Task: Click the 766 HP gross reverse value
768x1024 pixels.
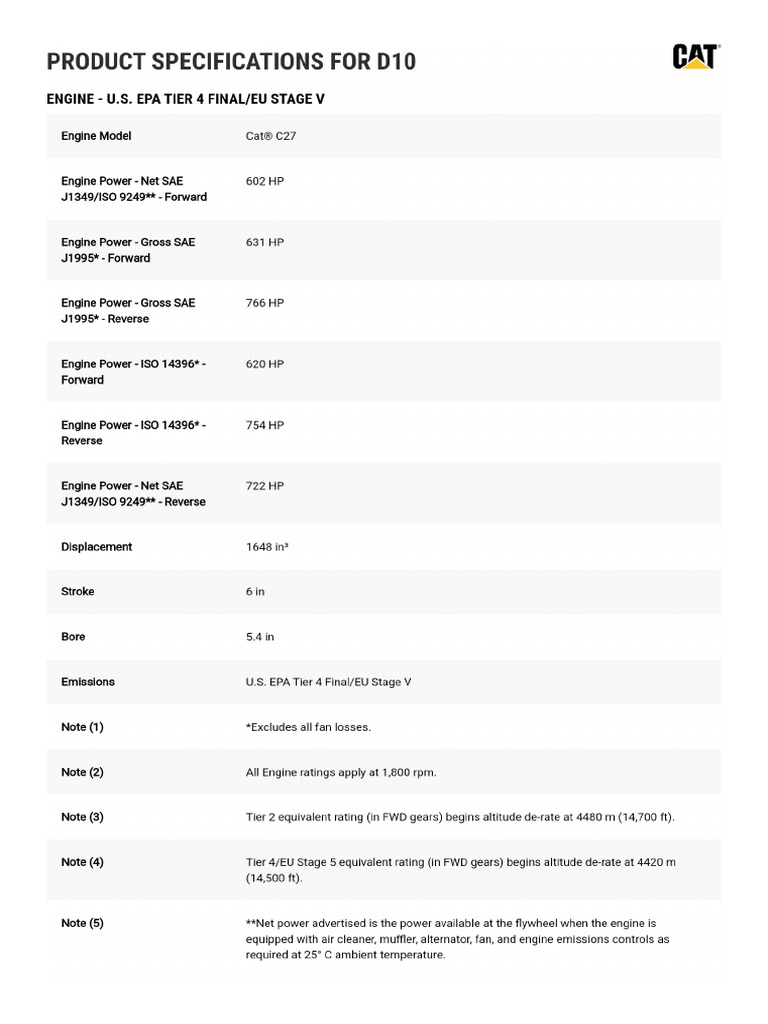Action: [265, 303]
